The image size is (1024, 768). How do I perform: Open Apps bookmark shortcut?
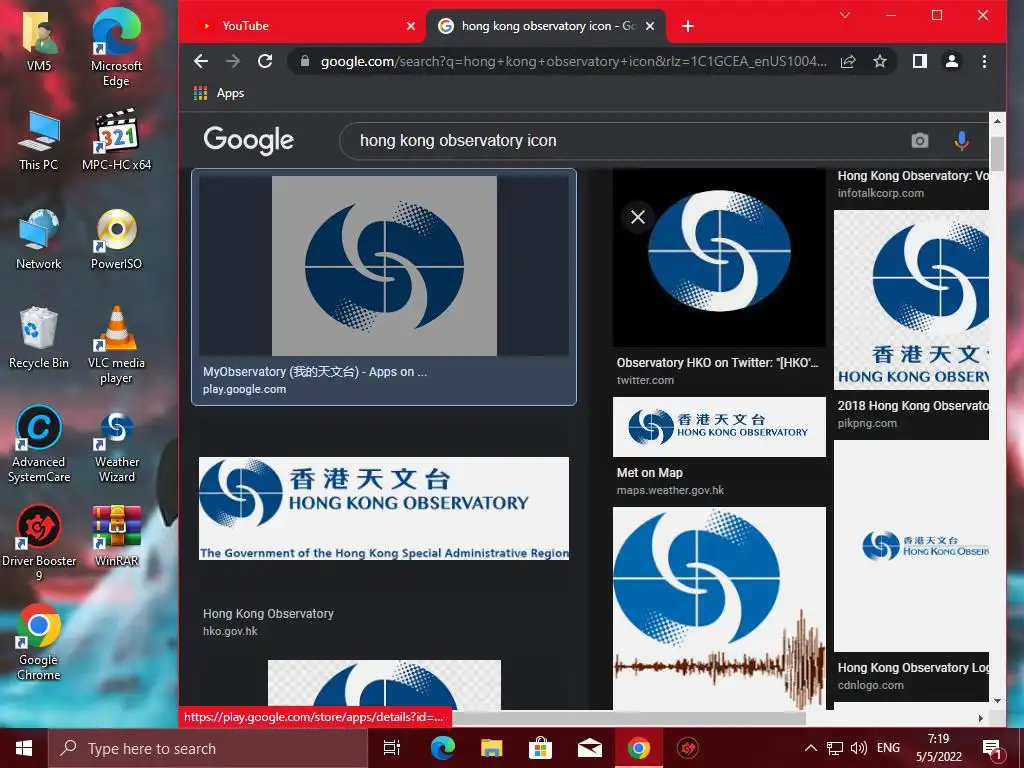pyautogui.click(x=219, y=93)
